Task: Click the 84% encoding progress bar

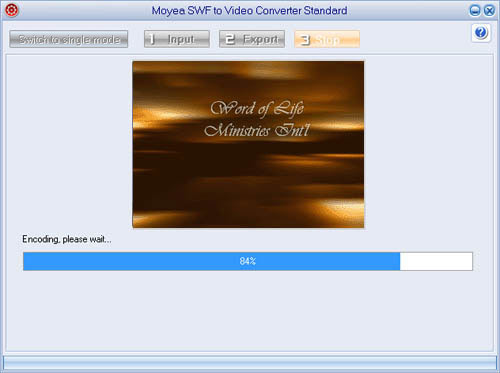Action: 248,261
